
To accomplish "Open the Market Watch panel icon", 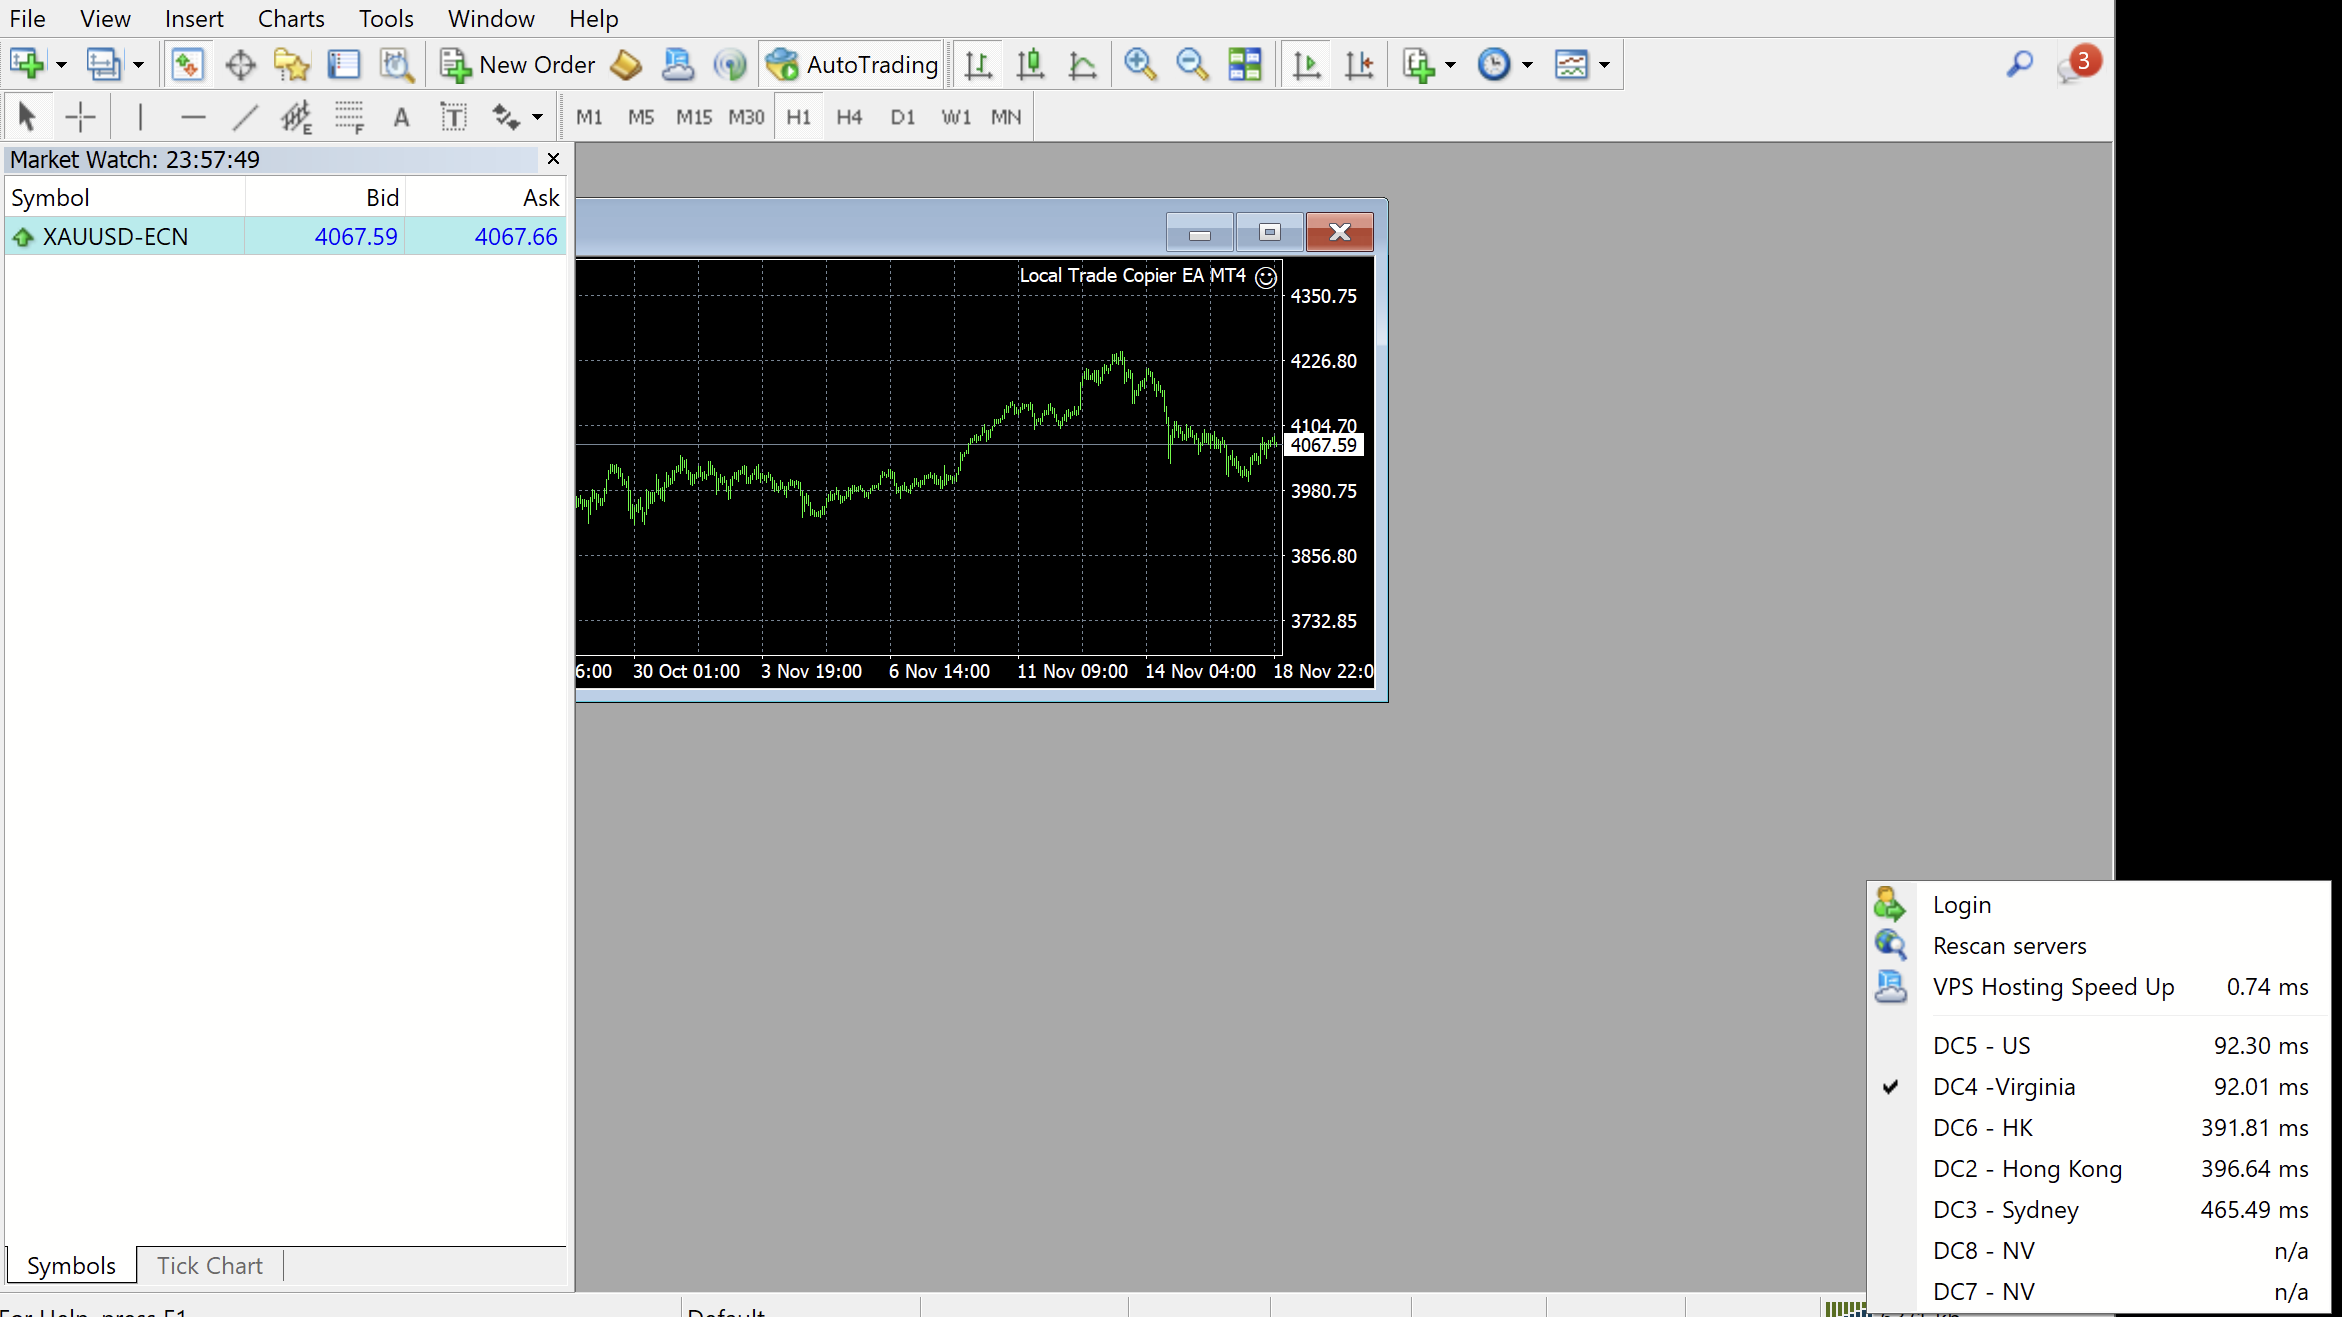I will pyautogui.click(x=187, y=65).
